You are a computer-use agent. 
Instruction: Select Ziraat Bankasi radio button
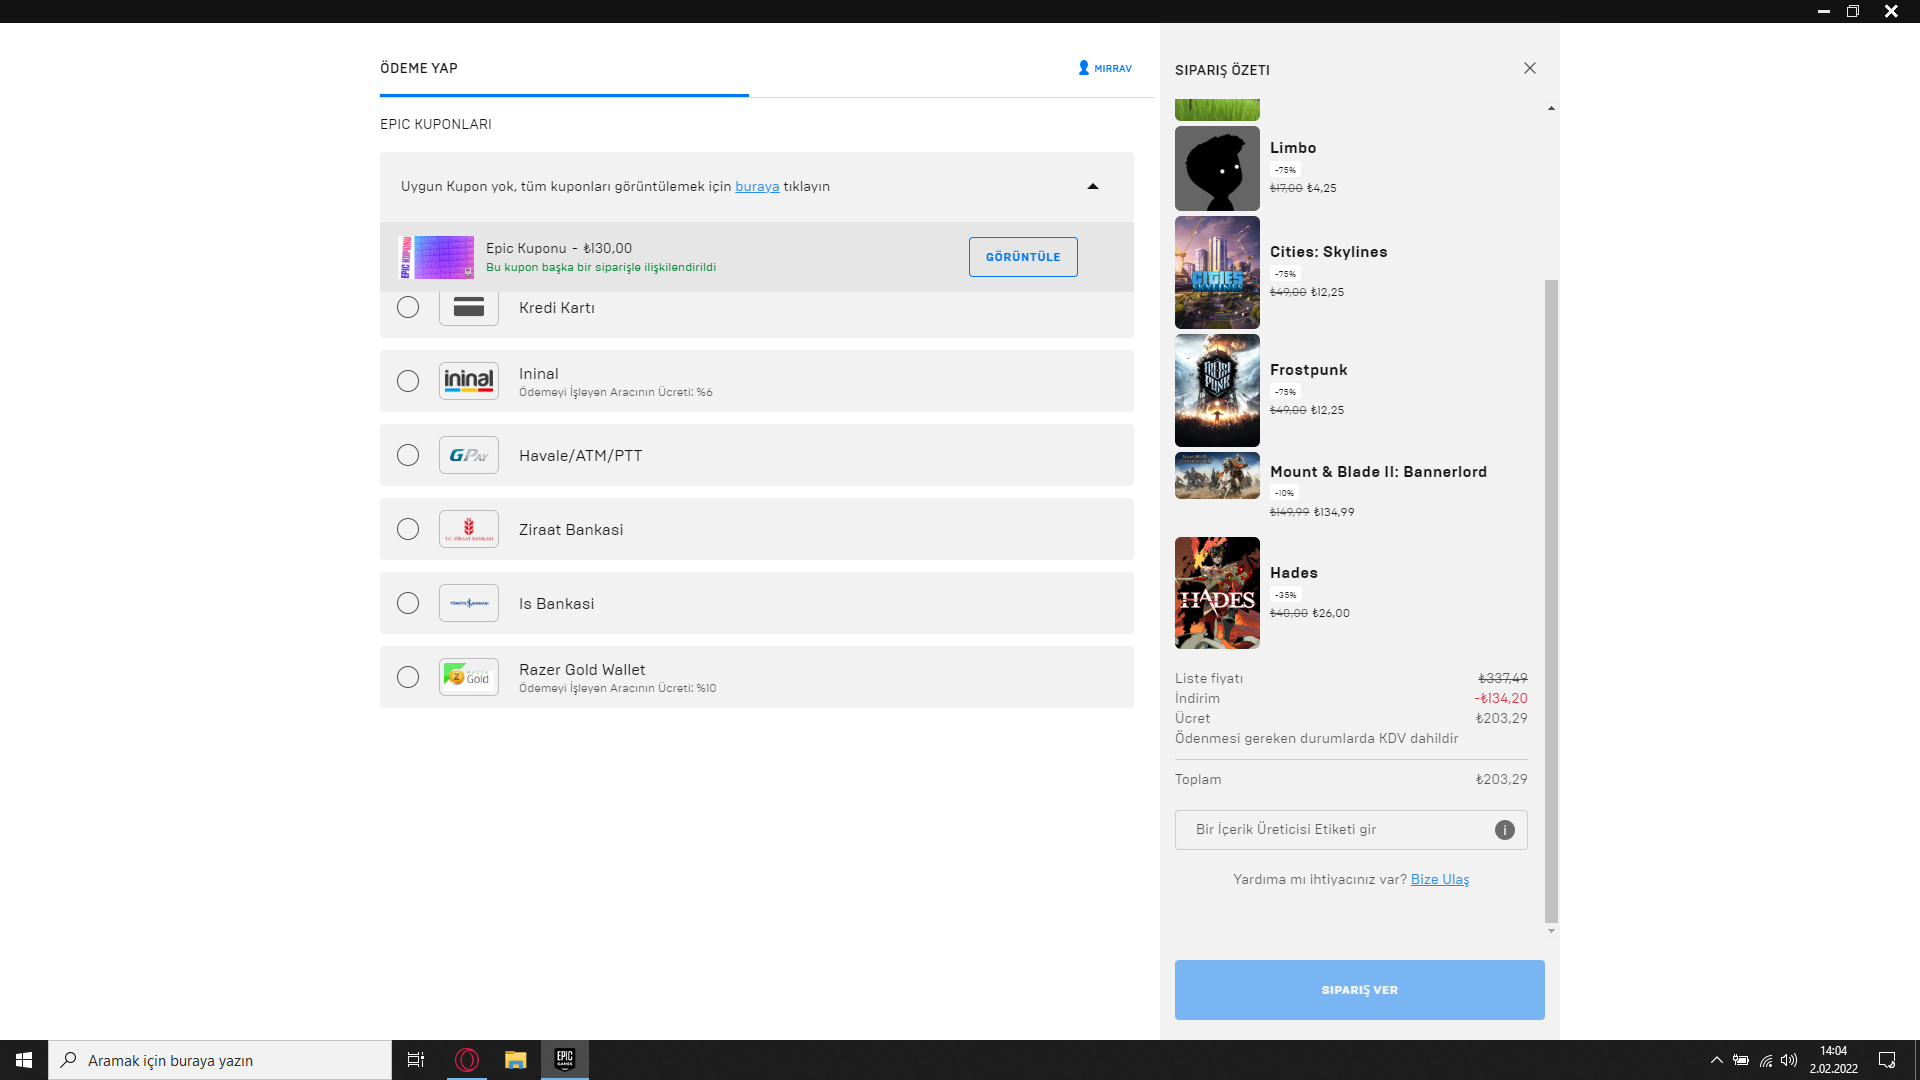[408, 529]
